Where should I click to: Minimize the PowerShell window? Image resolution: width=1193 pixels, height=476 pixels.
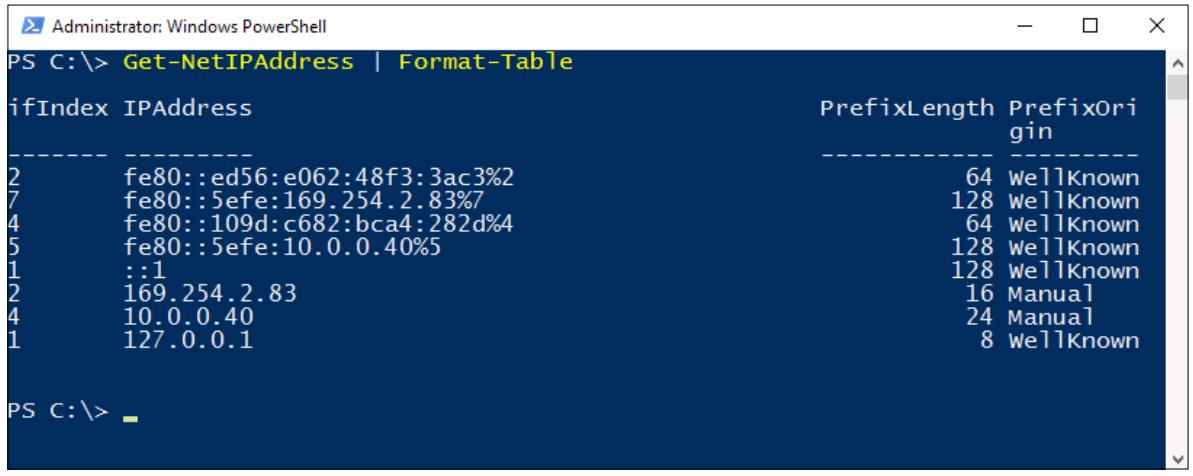click(x=1024, y=27)
